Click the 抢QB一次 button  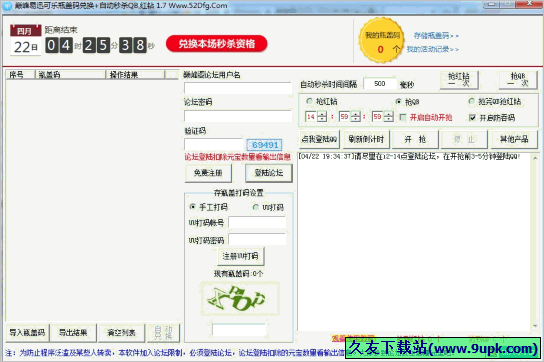click(518, 80)
